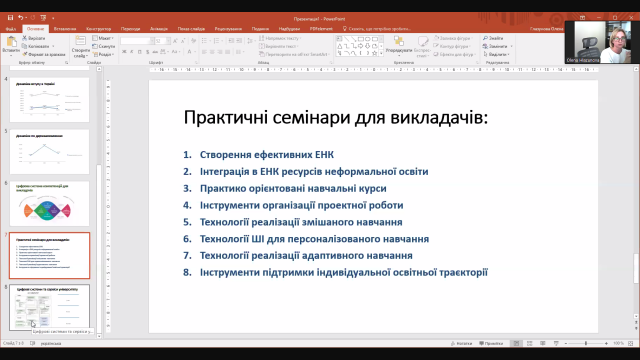The width and height of the screenshot is (640, 360).
Task: Copy selection with Копіювати
Action: click(36, 46)
